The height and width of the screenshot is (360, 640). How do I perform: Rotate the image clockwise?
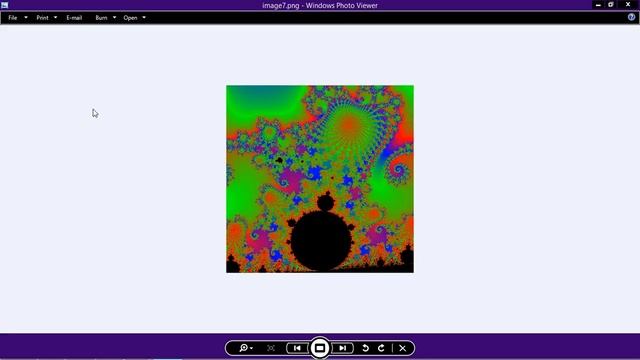click(x=381, y=348)
